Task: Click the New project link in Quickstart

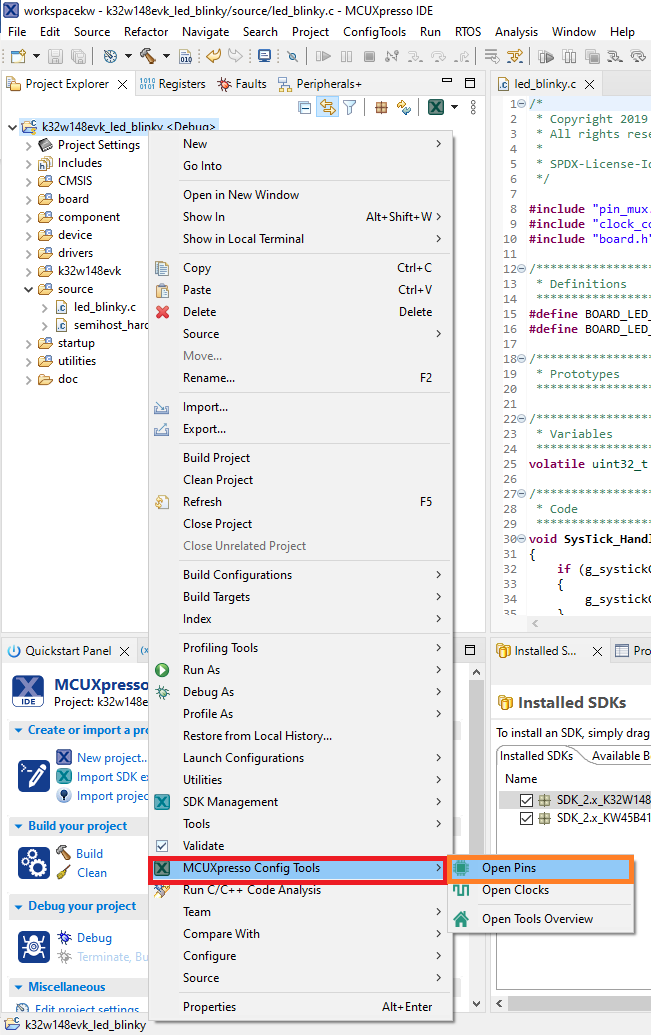Action: click(x=111, y=758)
